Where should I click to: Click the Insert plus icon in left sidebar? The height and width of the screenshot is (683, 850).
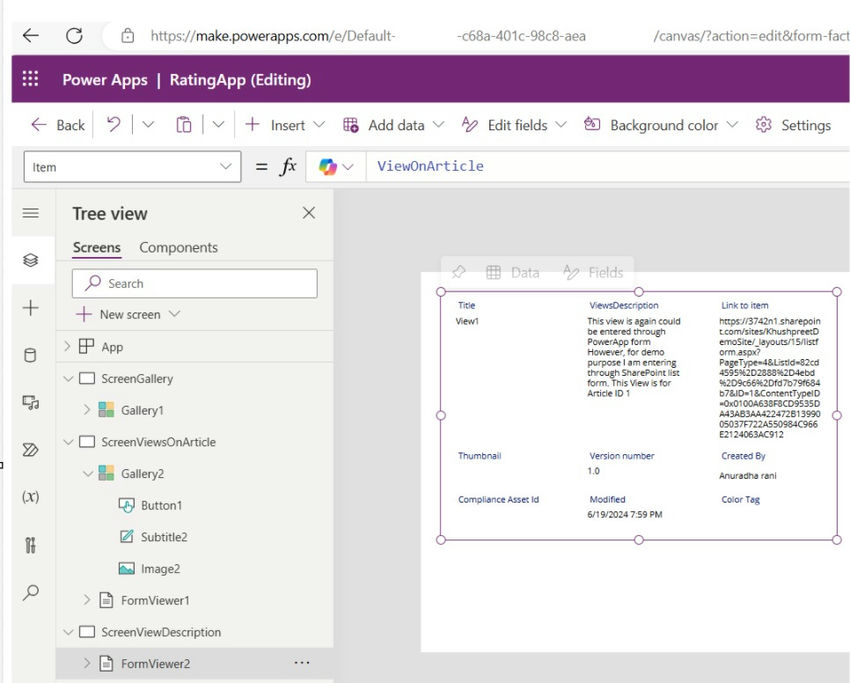pyautogui.click(x=30, y=308)
